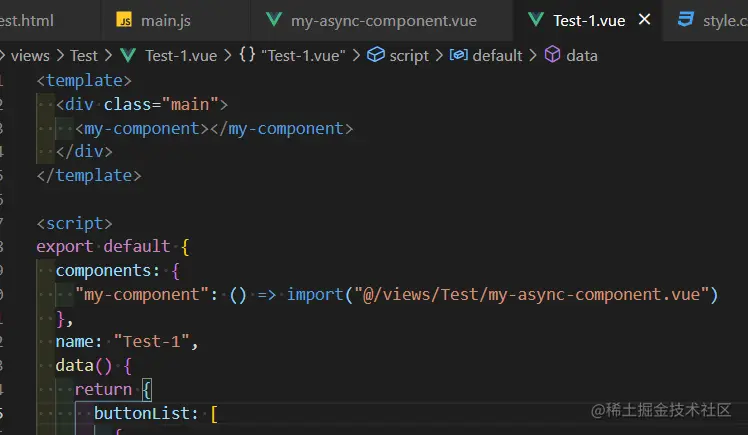Click the closing /my-component tag
This screenshot has width=748, height=435.
tap(281, 128)
